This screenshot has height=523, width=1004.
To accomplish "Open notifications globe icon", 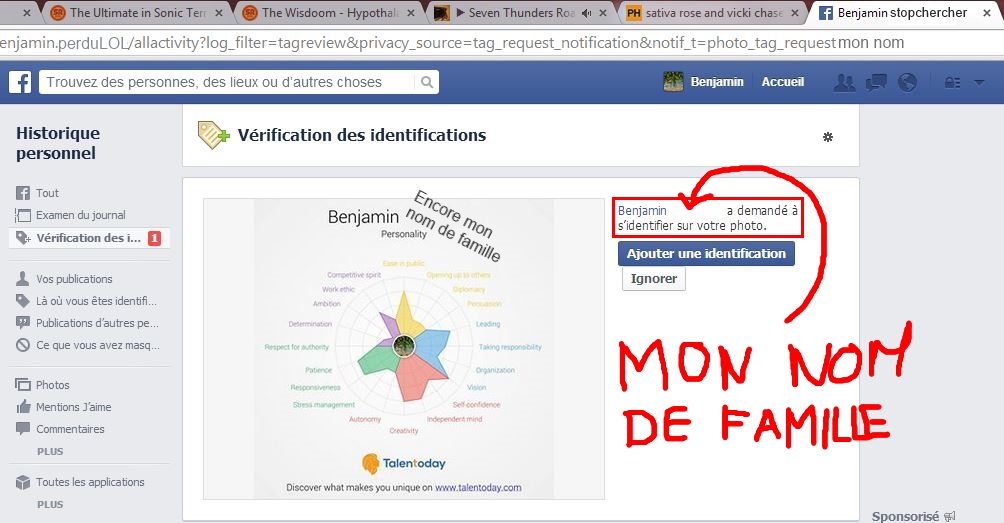I will [907, 83].
